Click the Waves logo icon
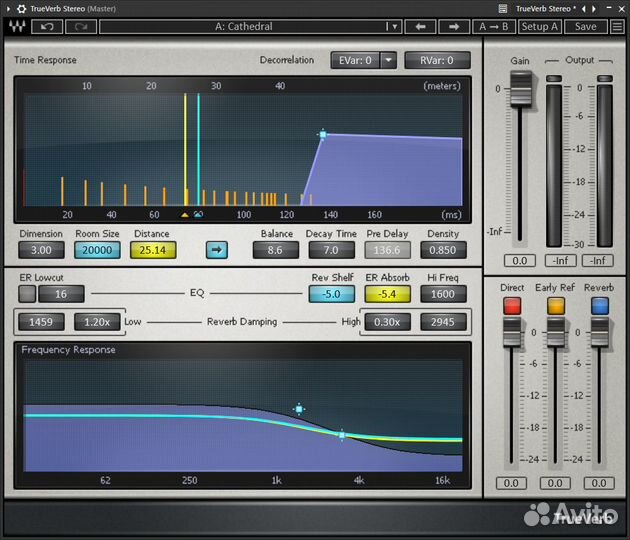 [17, 27]
